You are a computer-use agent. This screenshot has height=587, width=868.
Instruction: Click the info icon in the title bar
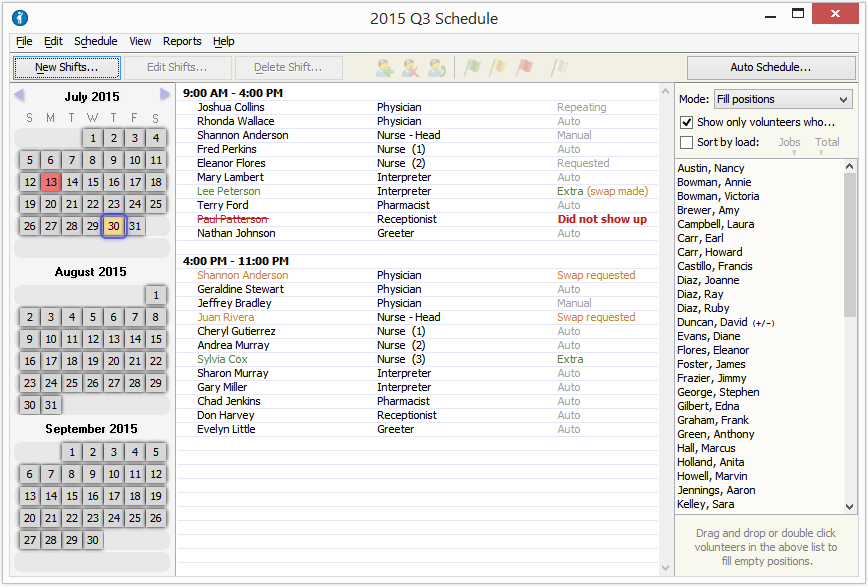pos(18,18)
